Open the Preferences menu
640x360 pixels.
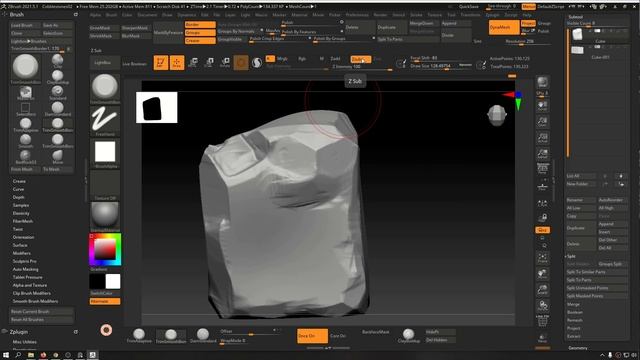coord(357,15)
